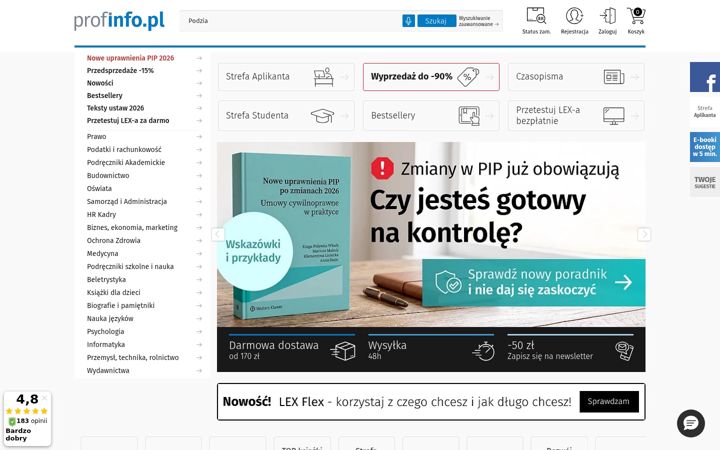Click the Strefa Studenta graduation cap icon
720x450 pixels.
[x=322, y=116]
